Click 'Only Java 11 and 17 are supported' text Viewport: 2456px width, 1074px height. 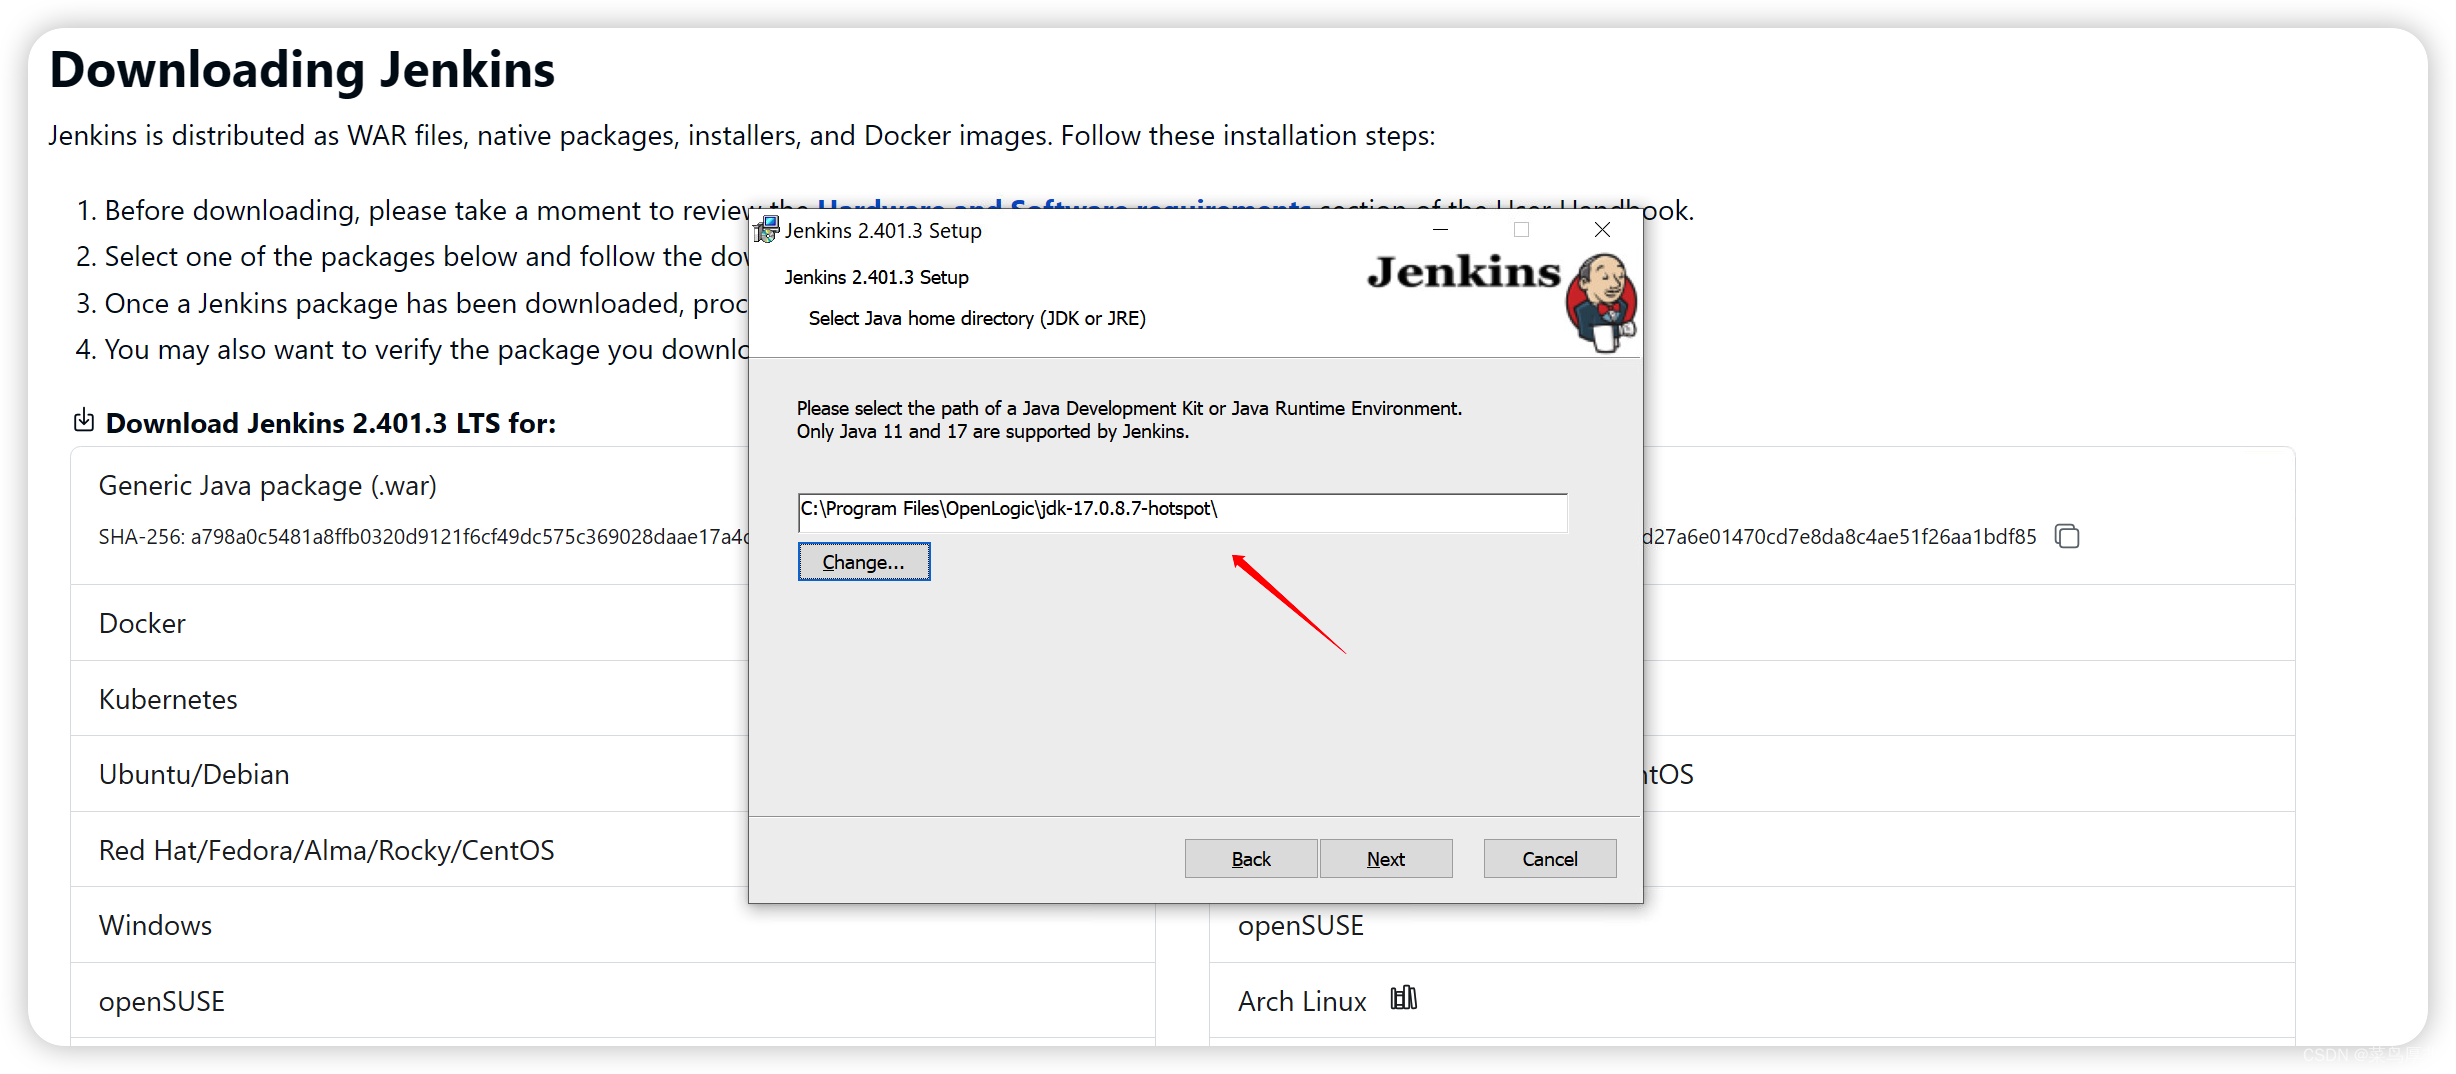992,431
